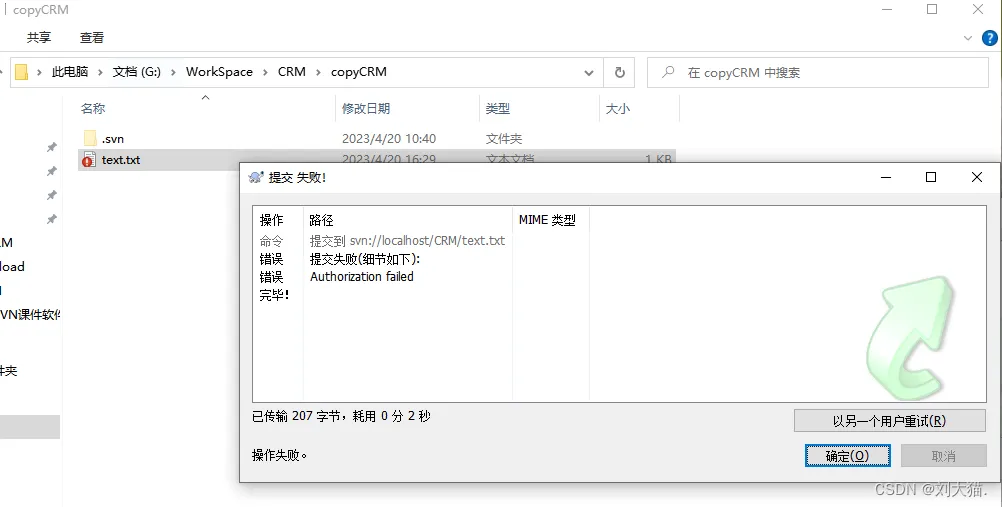Click the 确定(O) button
The image size is (1002, 507).
tap(847, 456)
